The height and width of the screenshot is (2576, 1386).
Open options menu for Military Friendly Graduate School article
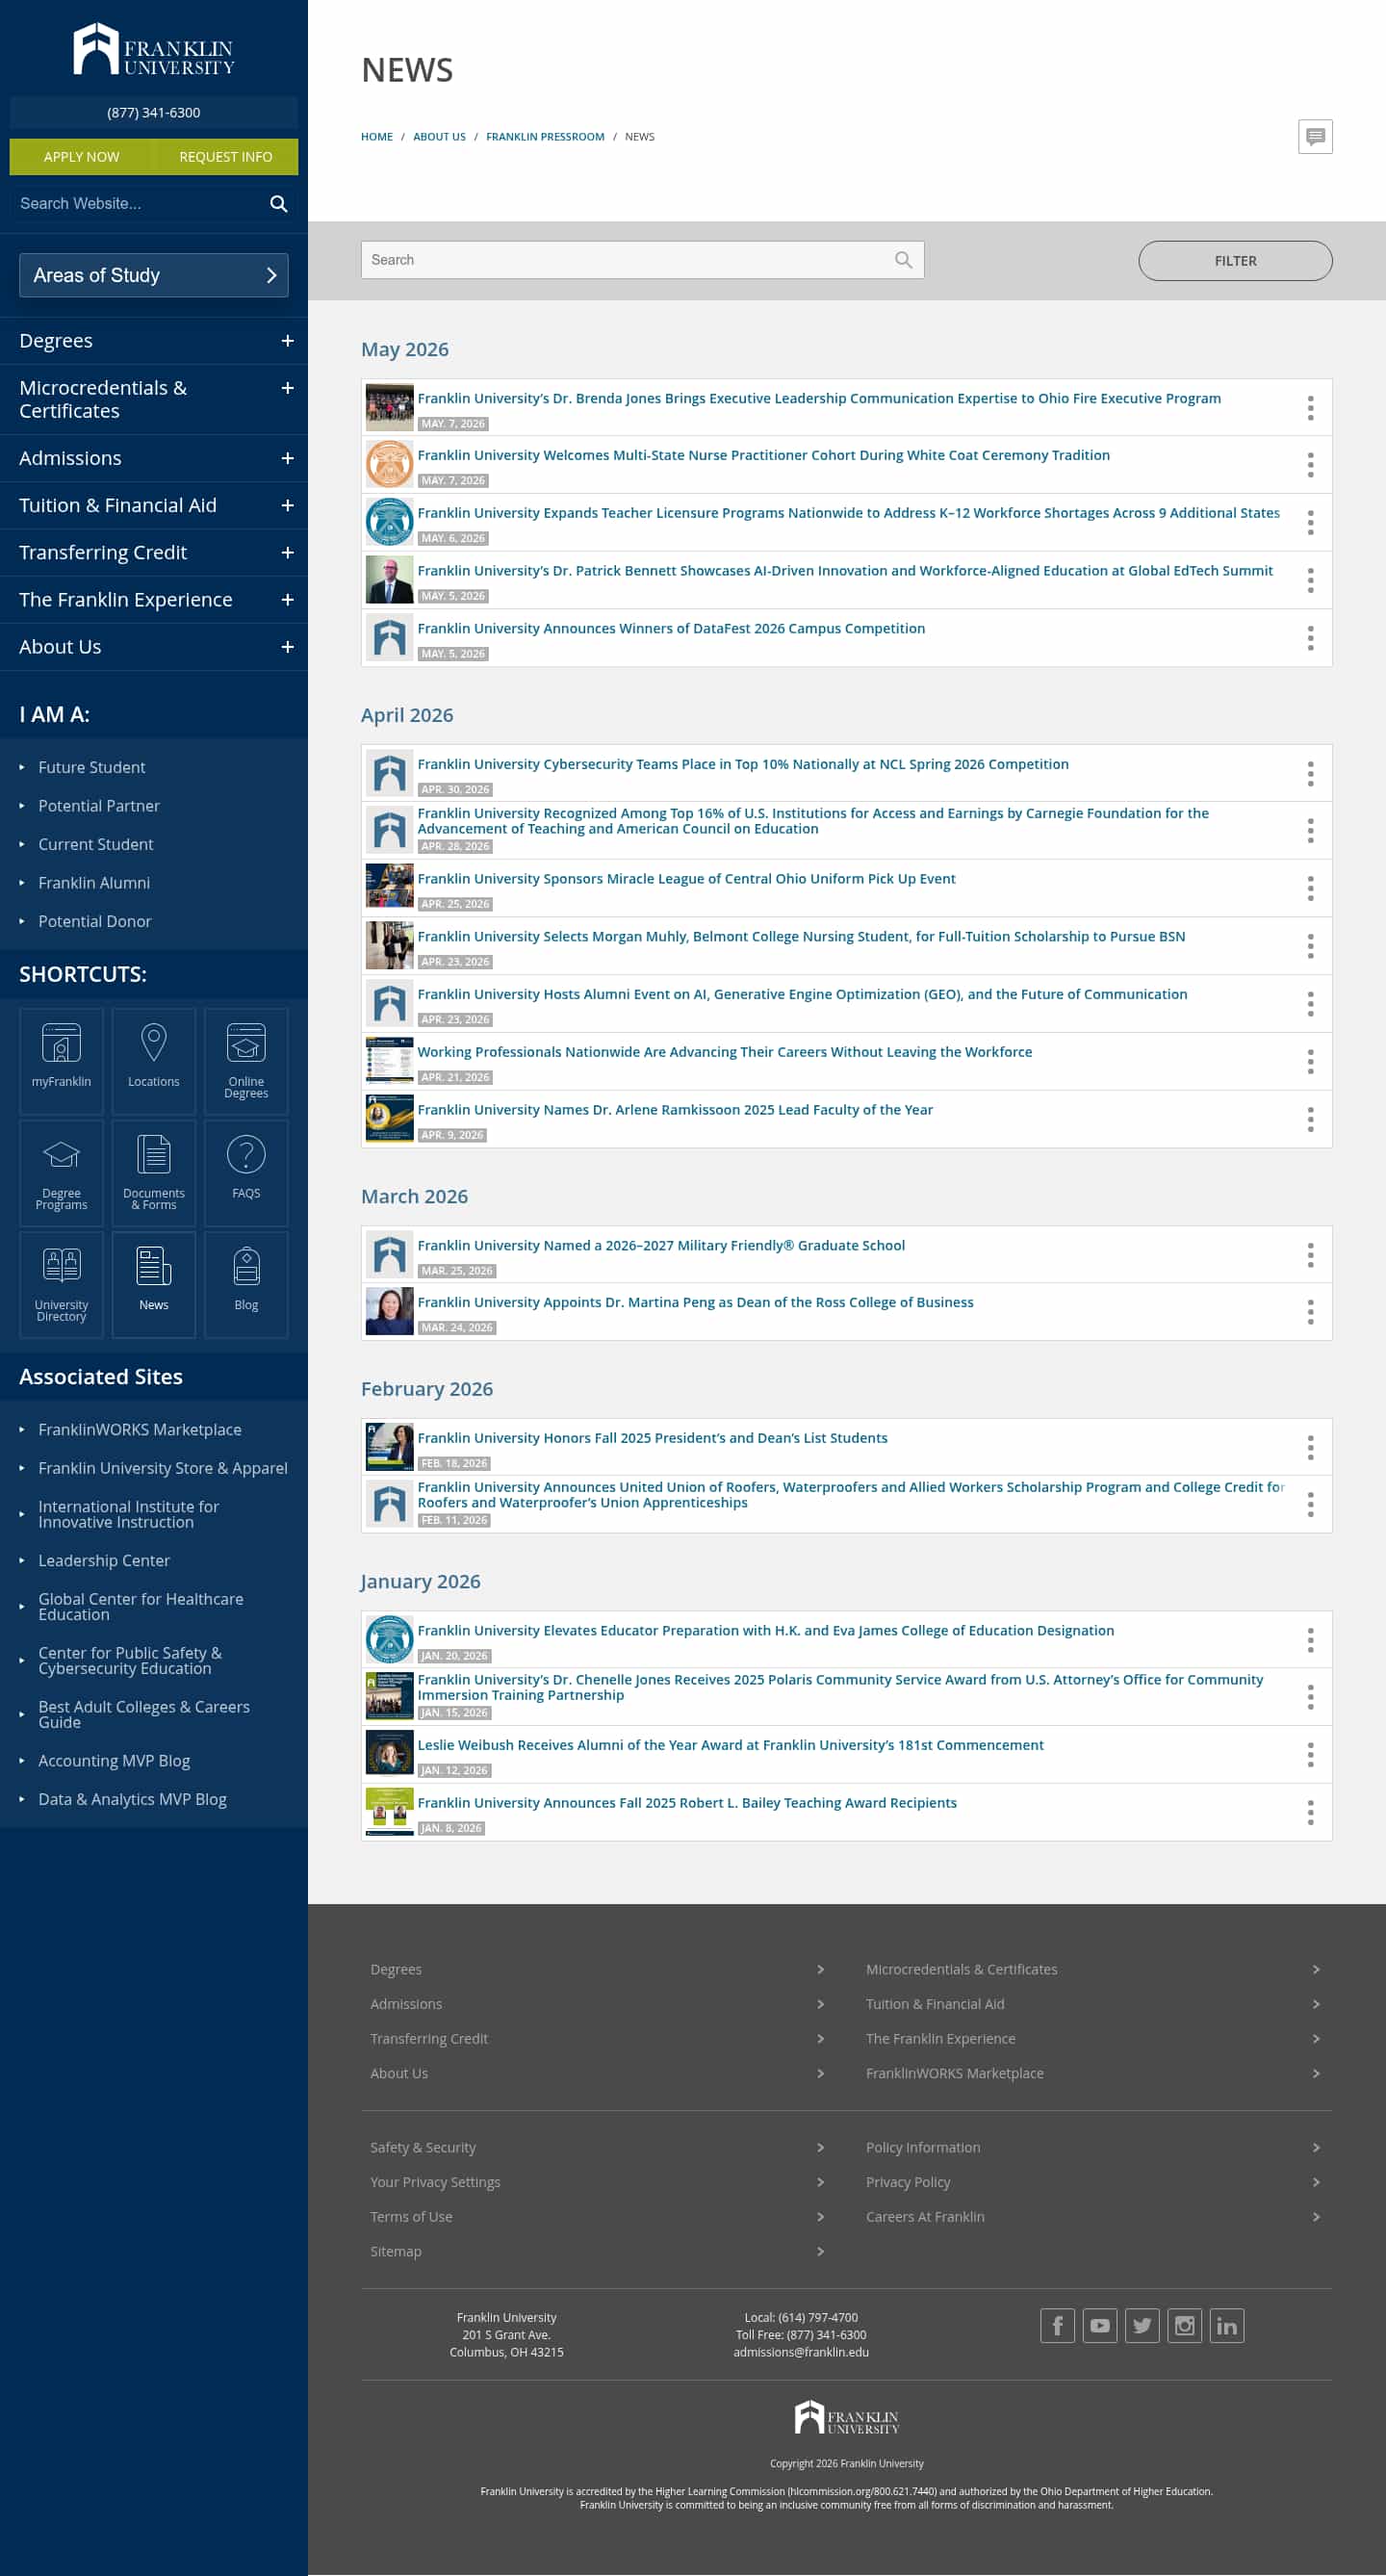tap(1310, 1255)
